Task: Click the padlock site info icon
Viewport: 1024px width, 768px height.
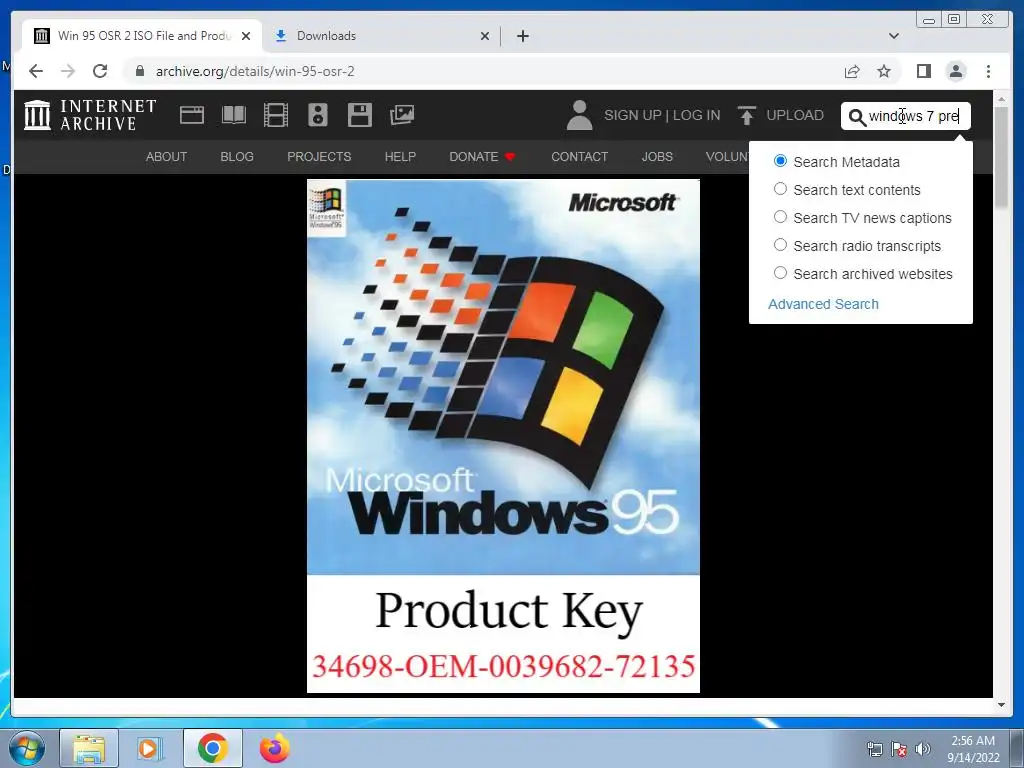Action: 139,71
